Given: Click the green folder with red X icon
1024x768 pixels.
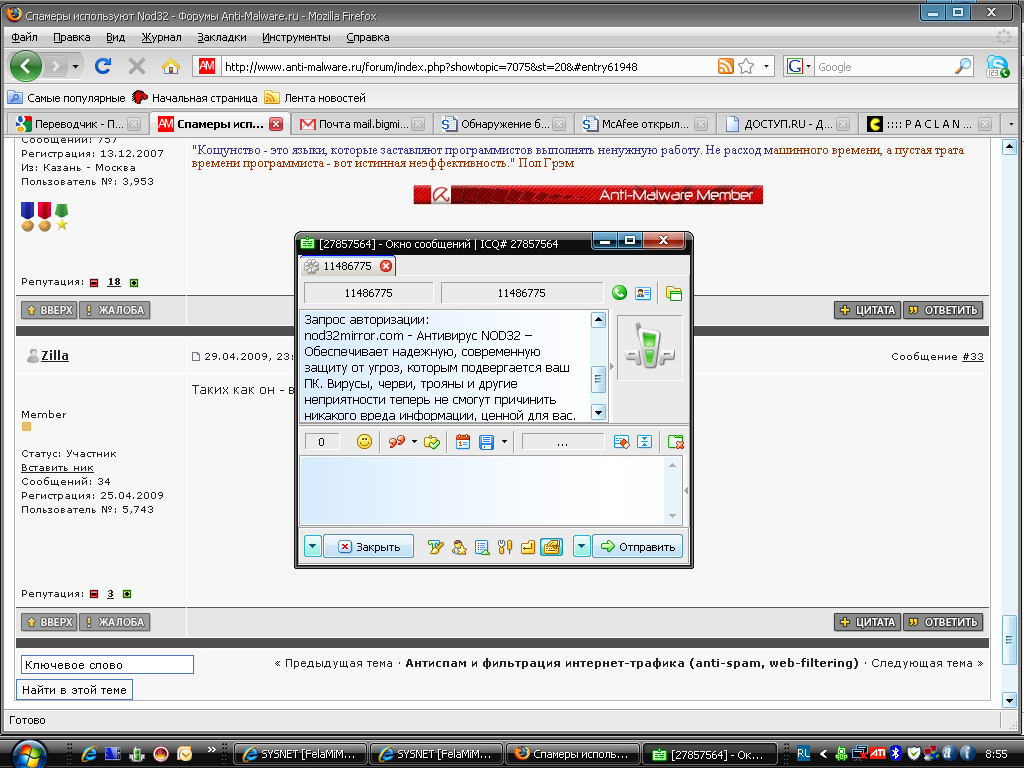Looking at the screenshot, I should click(x=675, y=442).
